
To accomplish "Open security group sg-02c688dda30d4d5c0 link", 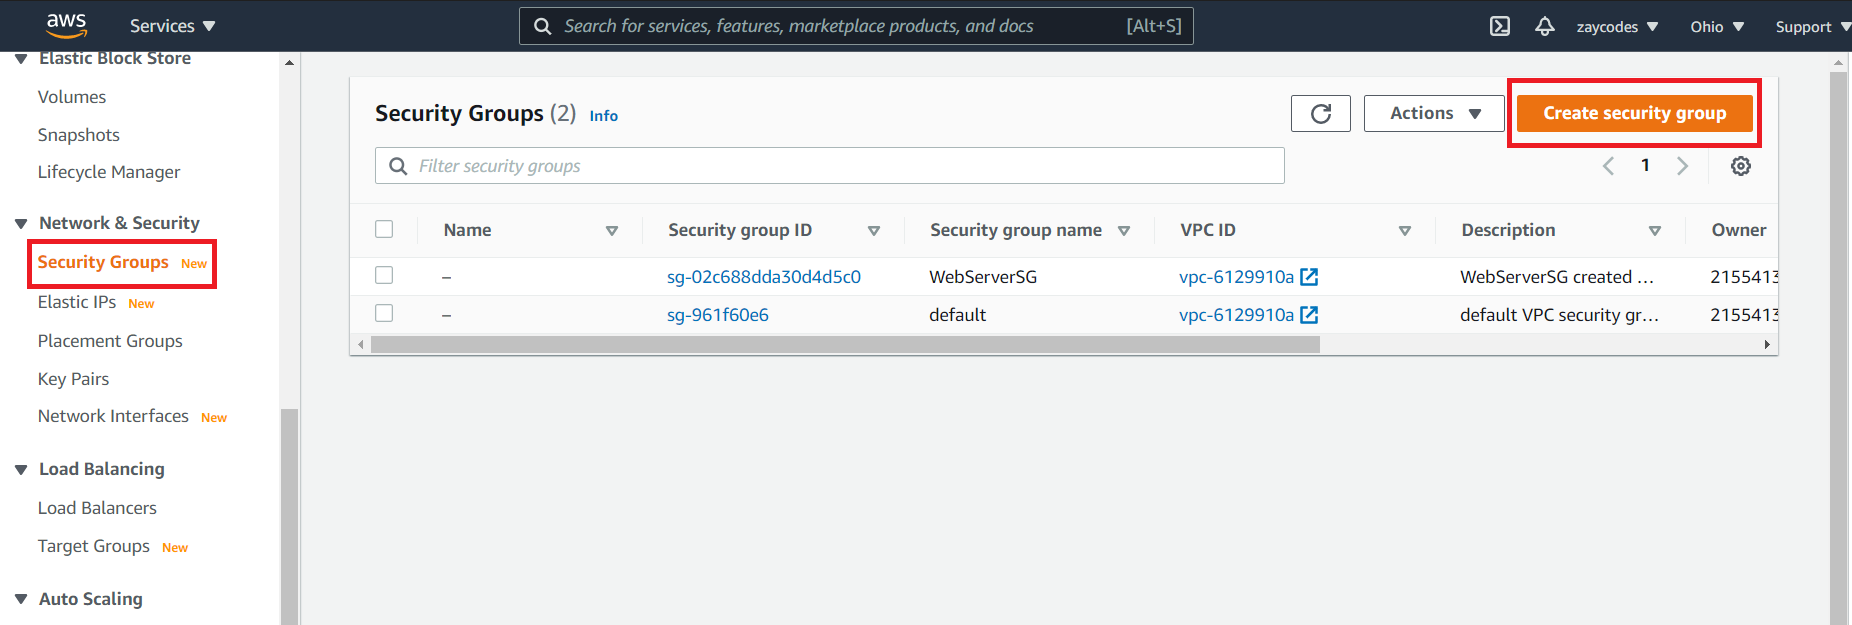I will tap(763, 277).
